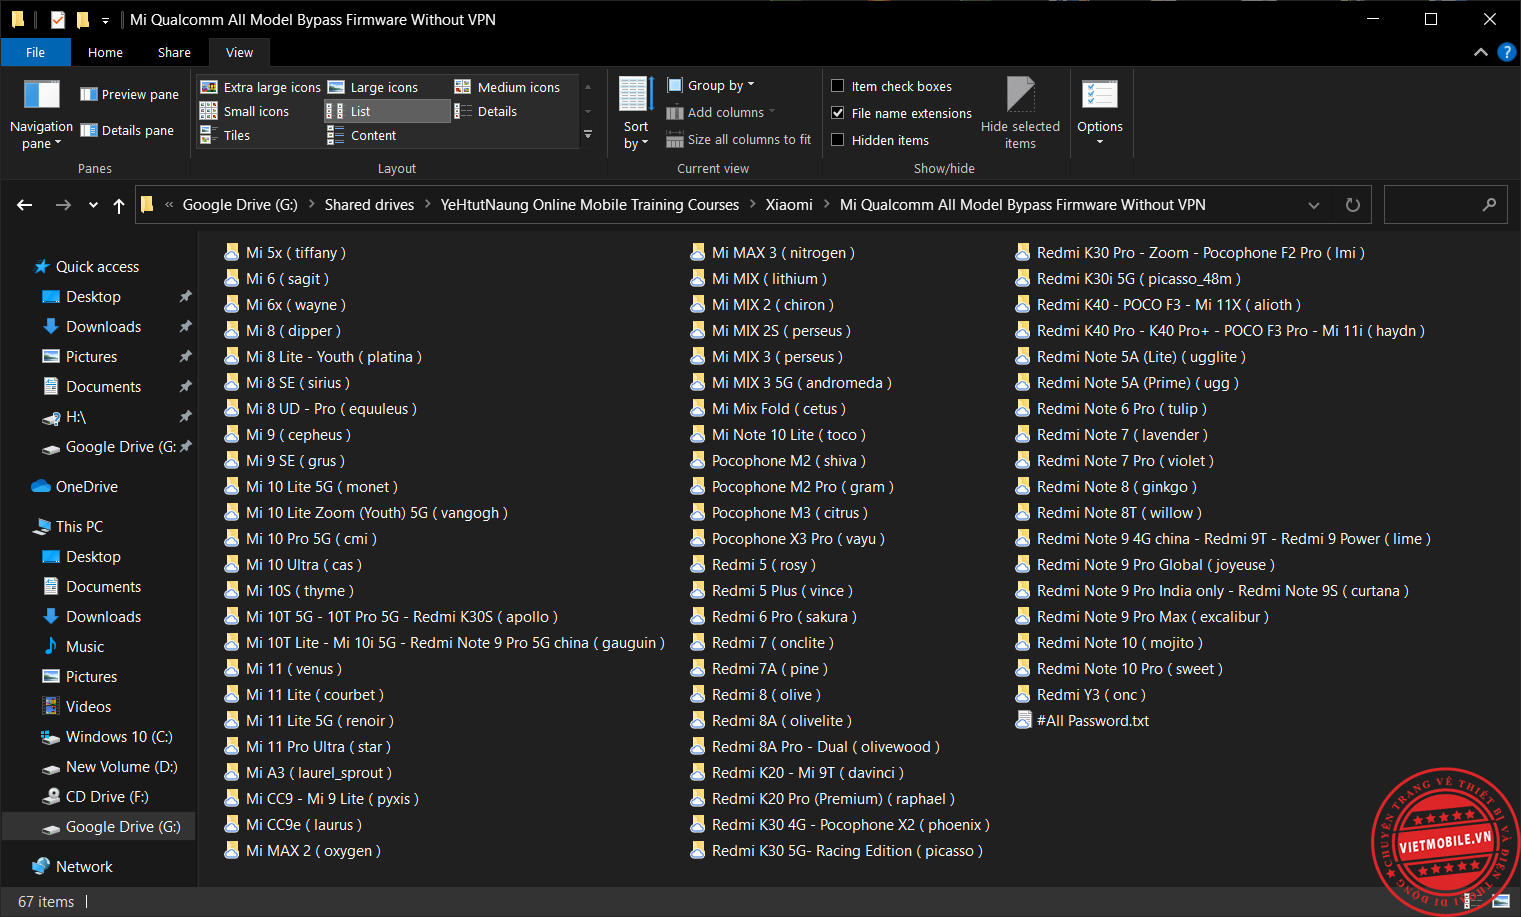Toggle the Details pane
This screenshot has height=917, width=1521.
(127, 130)
